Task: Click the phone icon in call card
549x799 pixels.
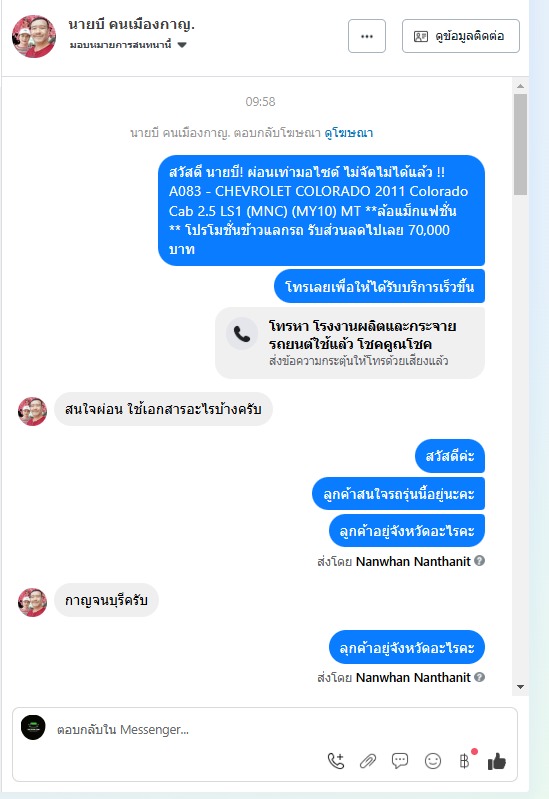Action: click(x=242, y=334)
